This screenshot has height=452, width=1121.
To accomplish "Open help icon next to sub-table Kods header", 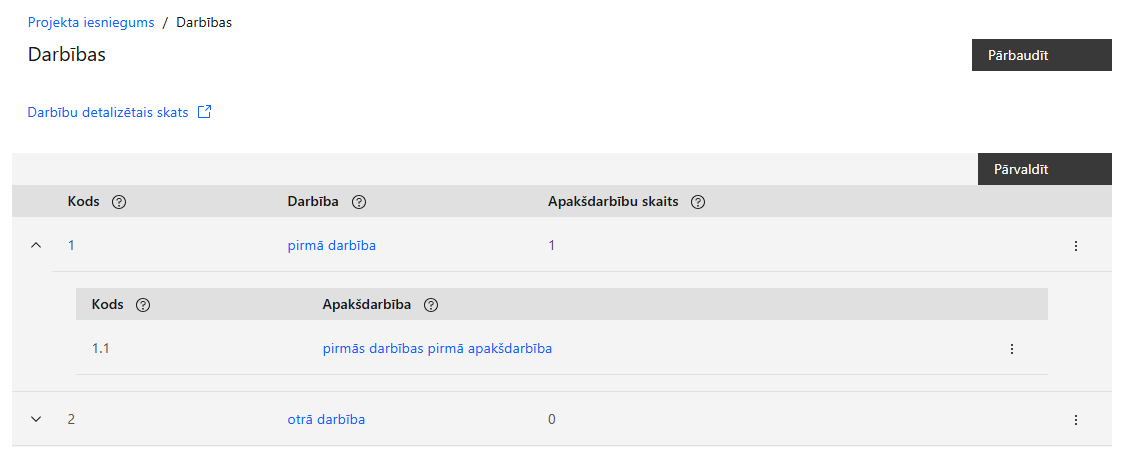I will point(143,305).
